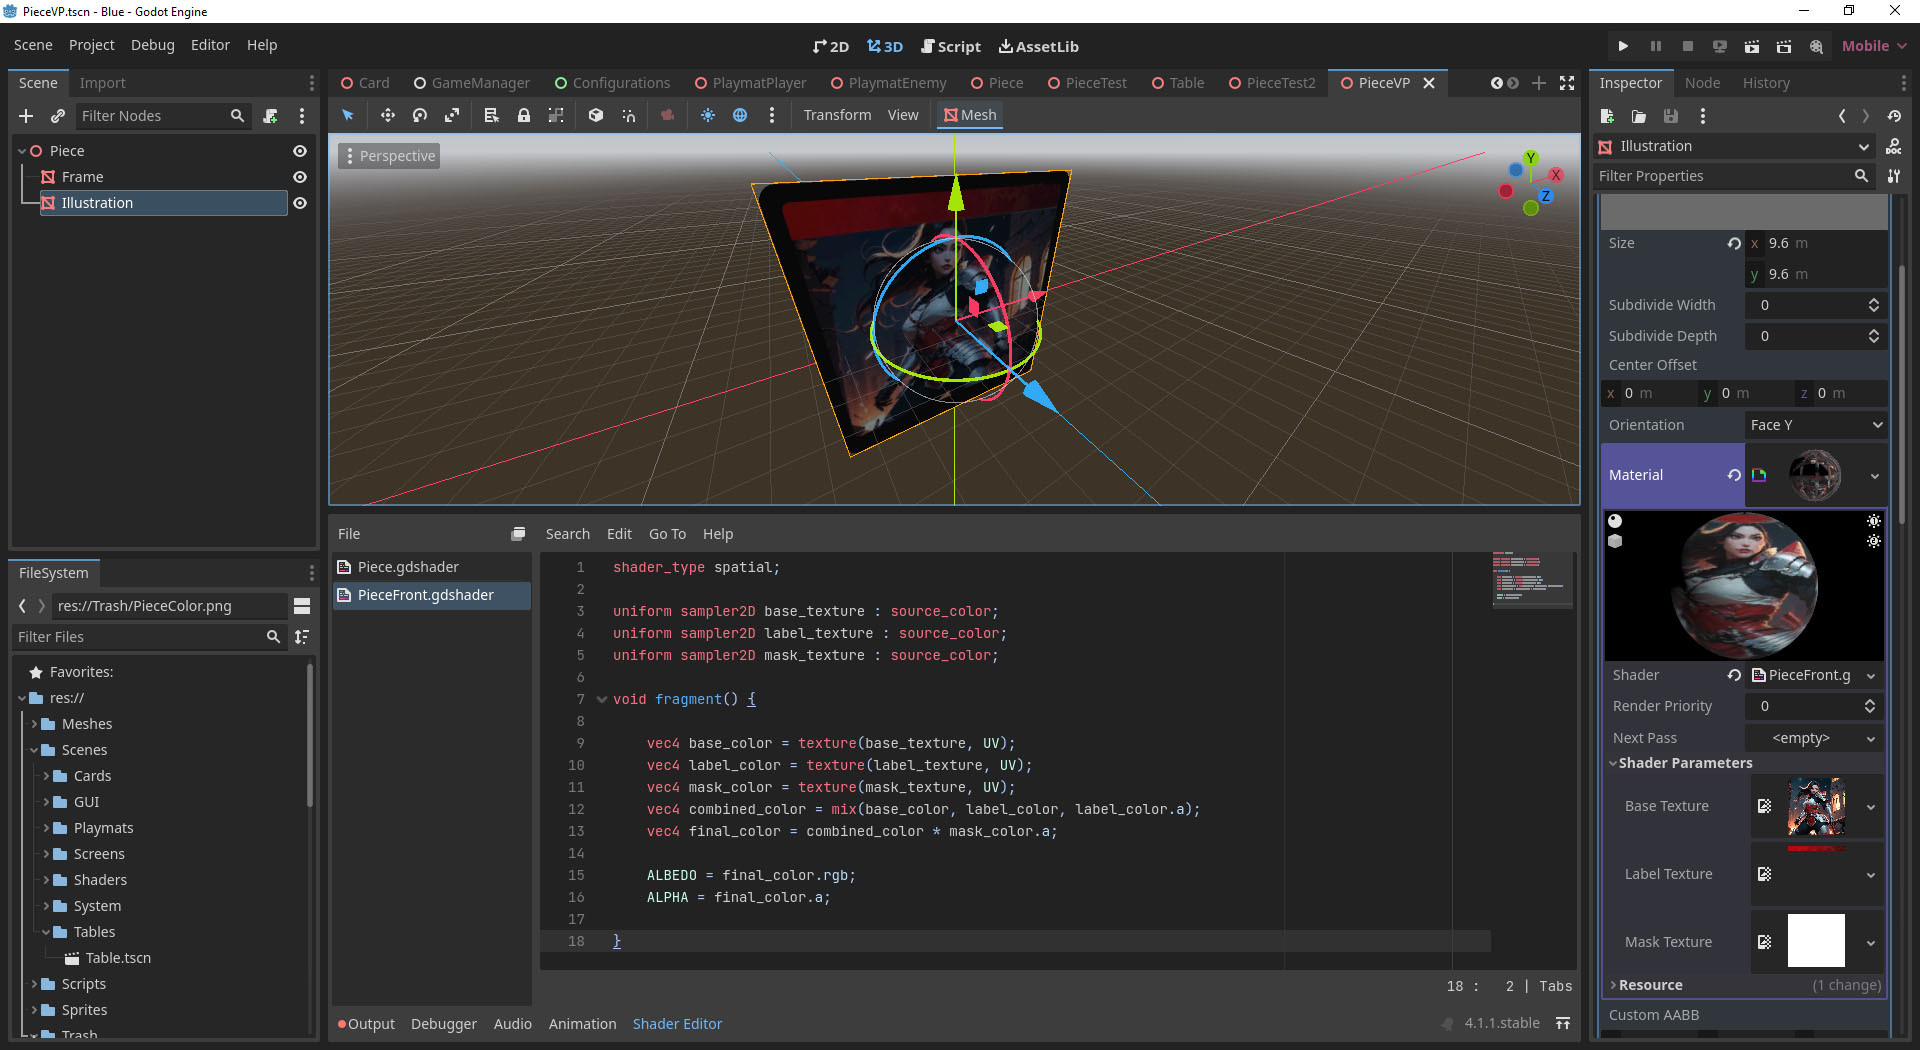Switch material preview to sphere
The width and height of the screenshot is (1920, 1050).
click(x=1615, y=521)
